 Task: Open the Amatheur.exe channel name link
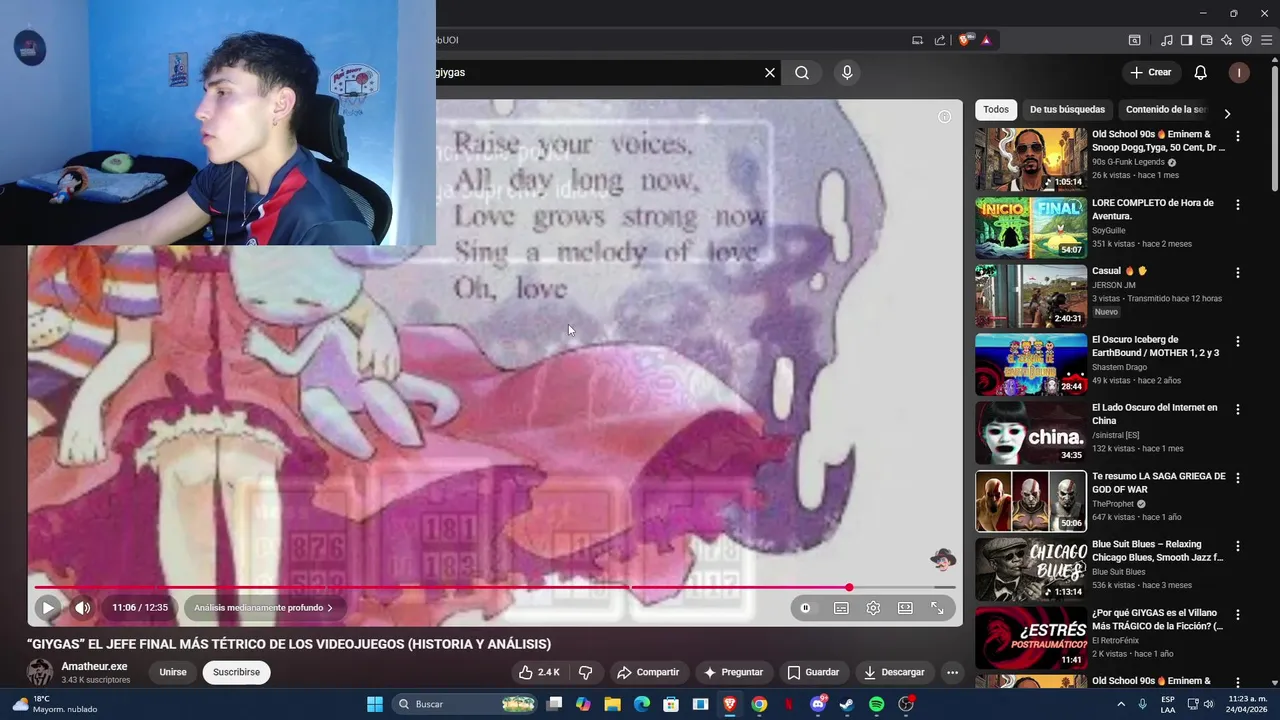click(94, 666)
